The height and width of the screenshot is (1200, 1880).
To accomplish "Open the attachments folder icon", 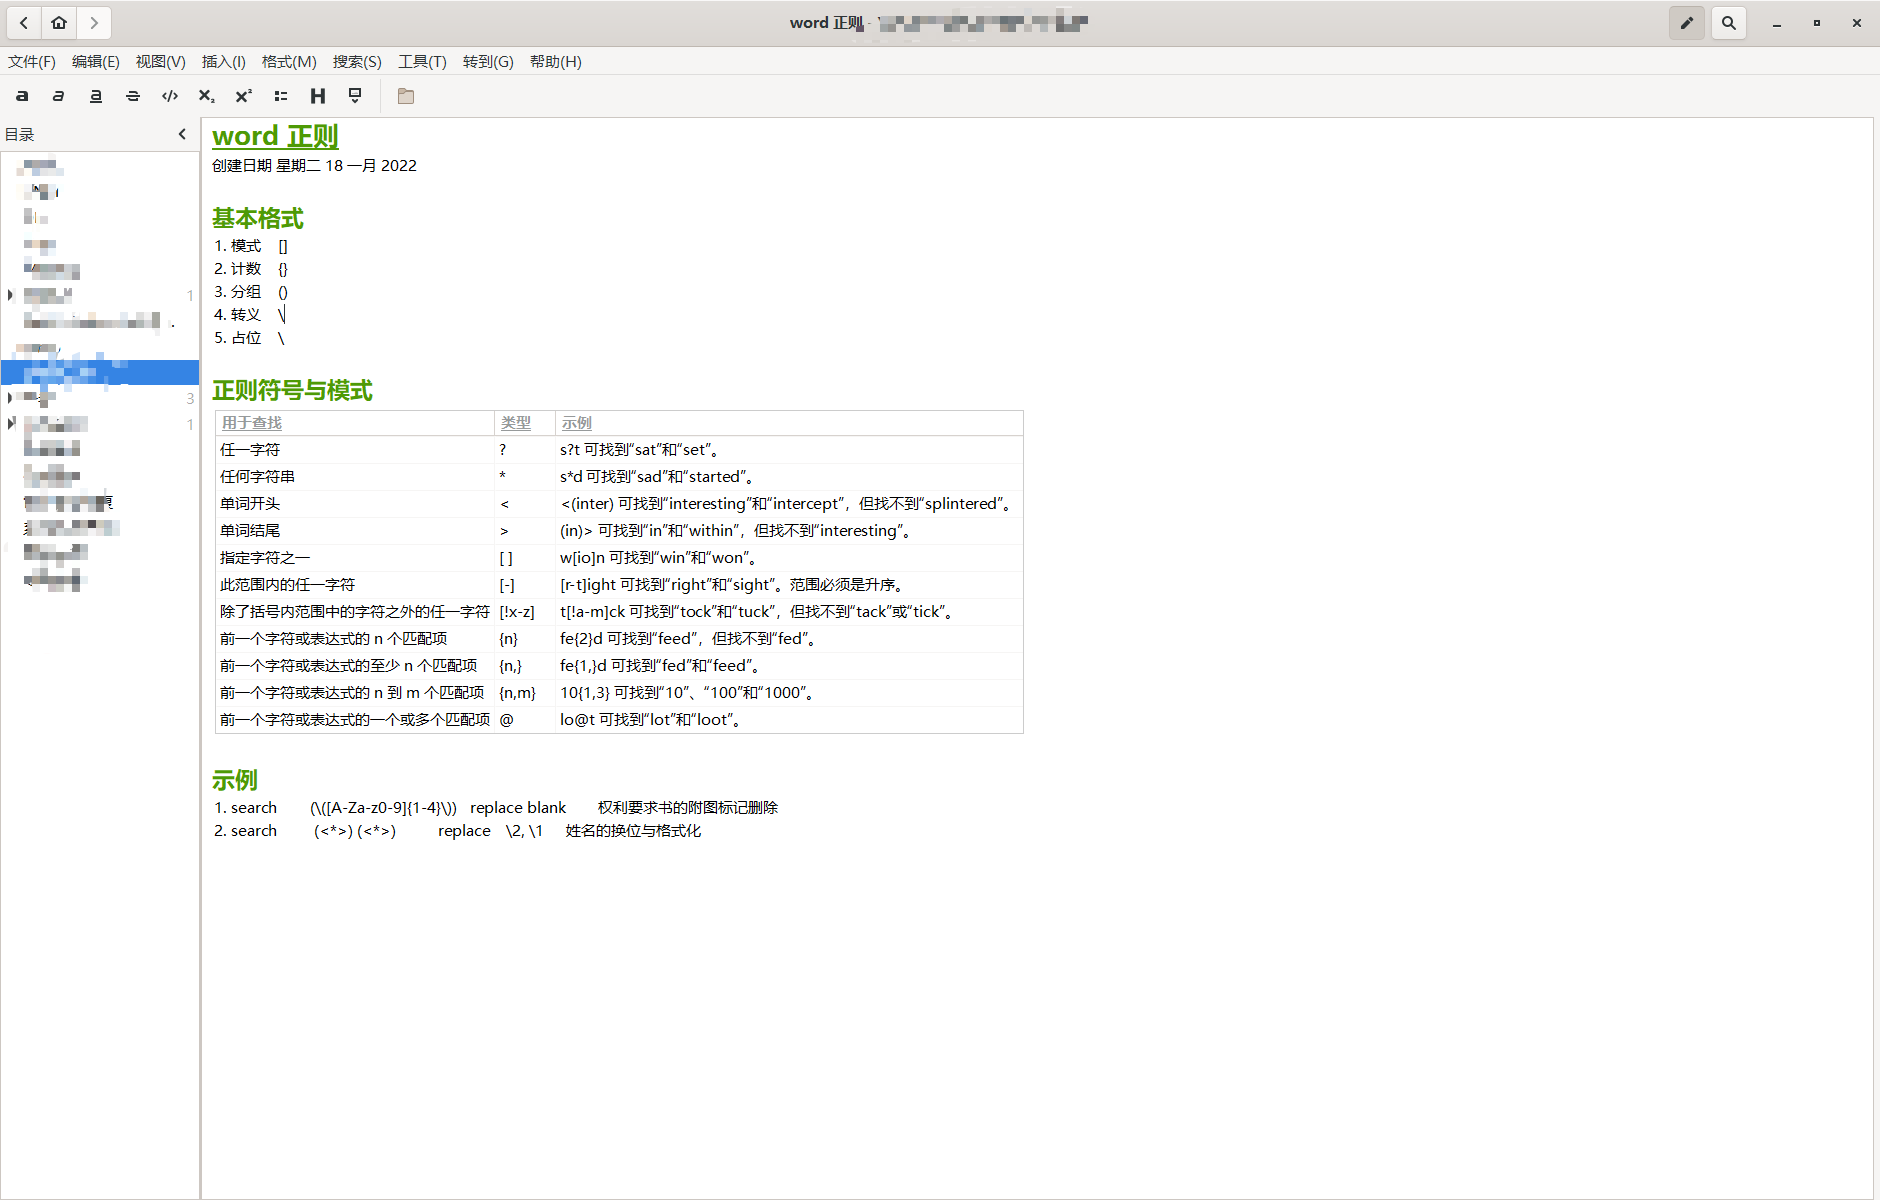I will (406, 96).
